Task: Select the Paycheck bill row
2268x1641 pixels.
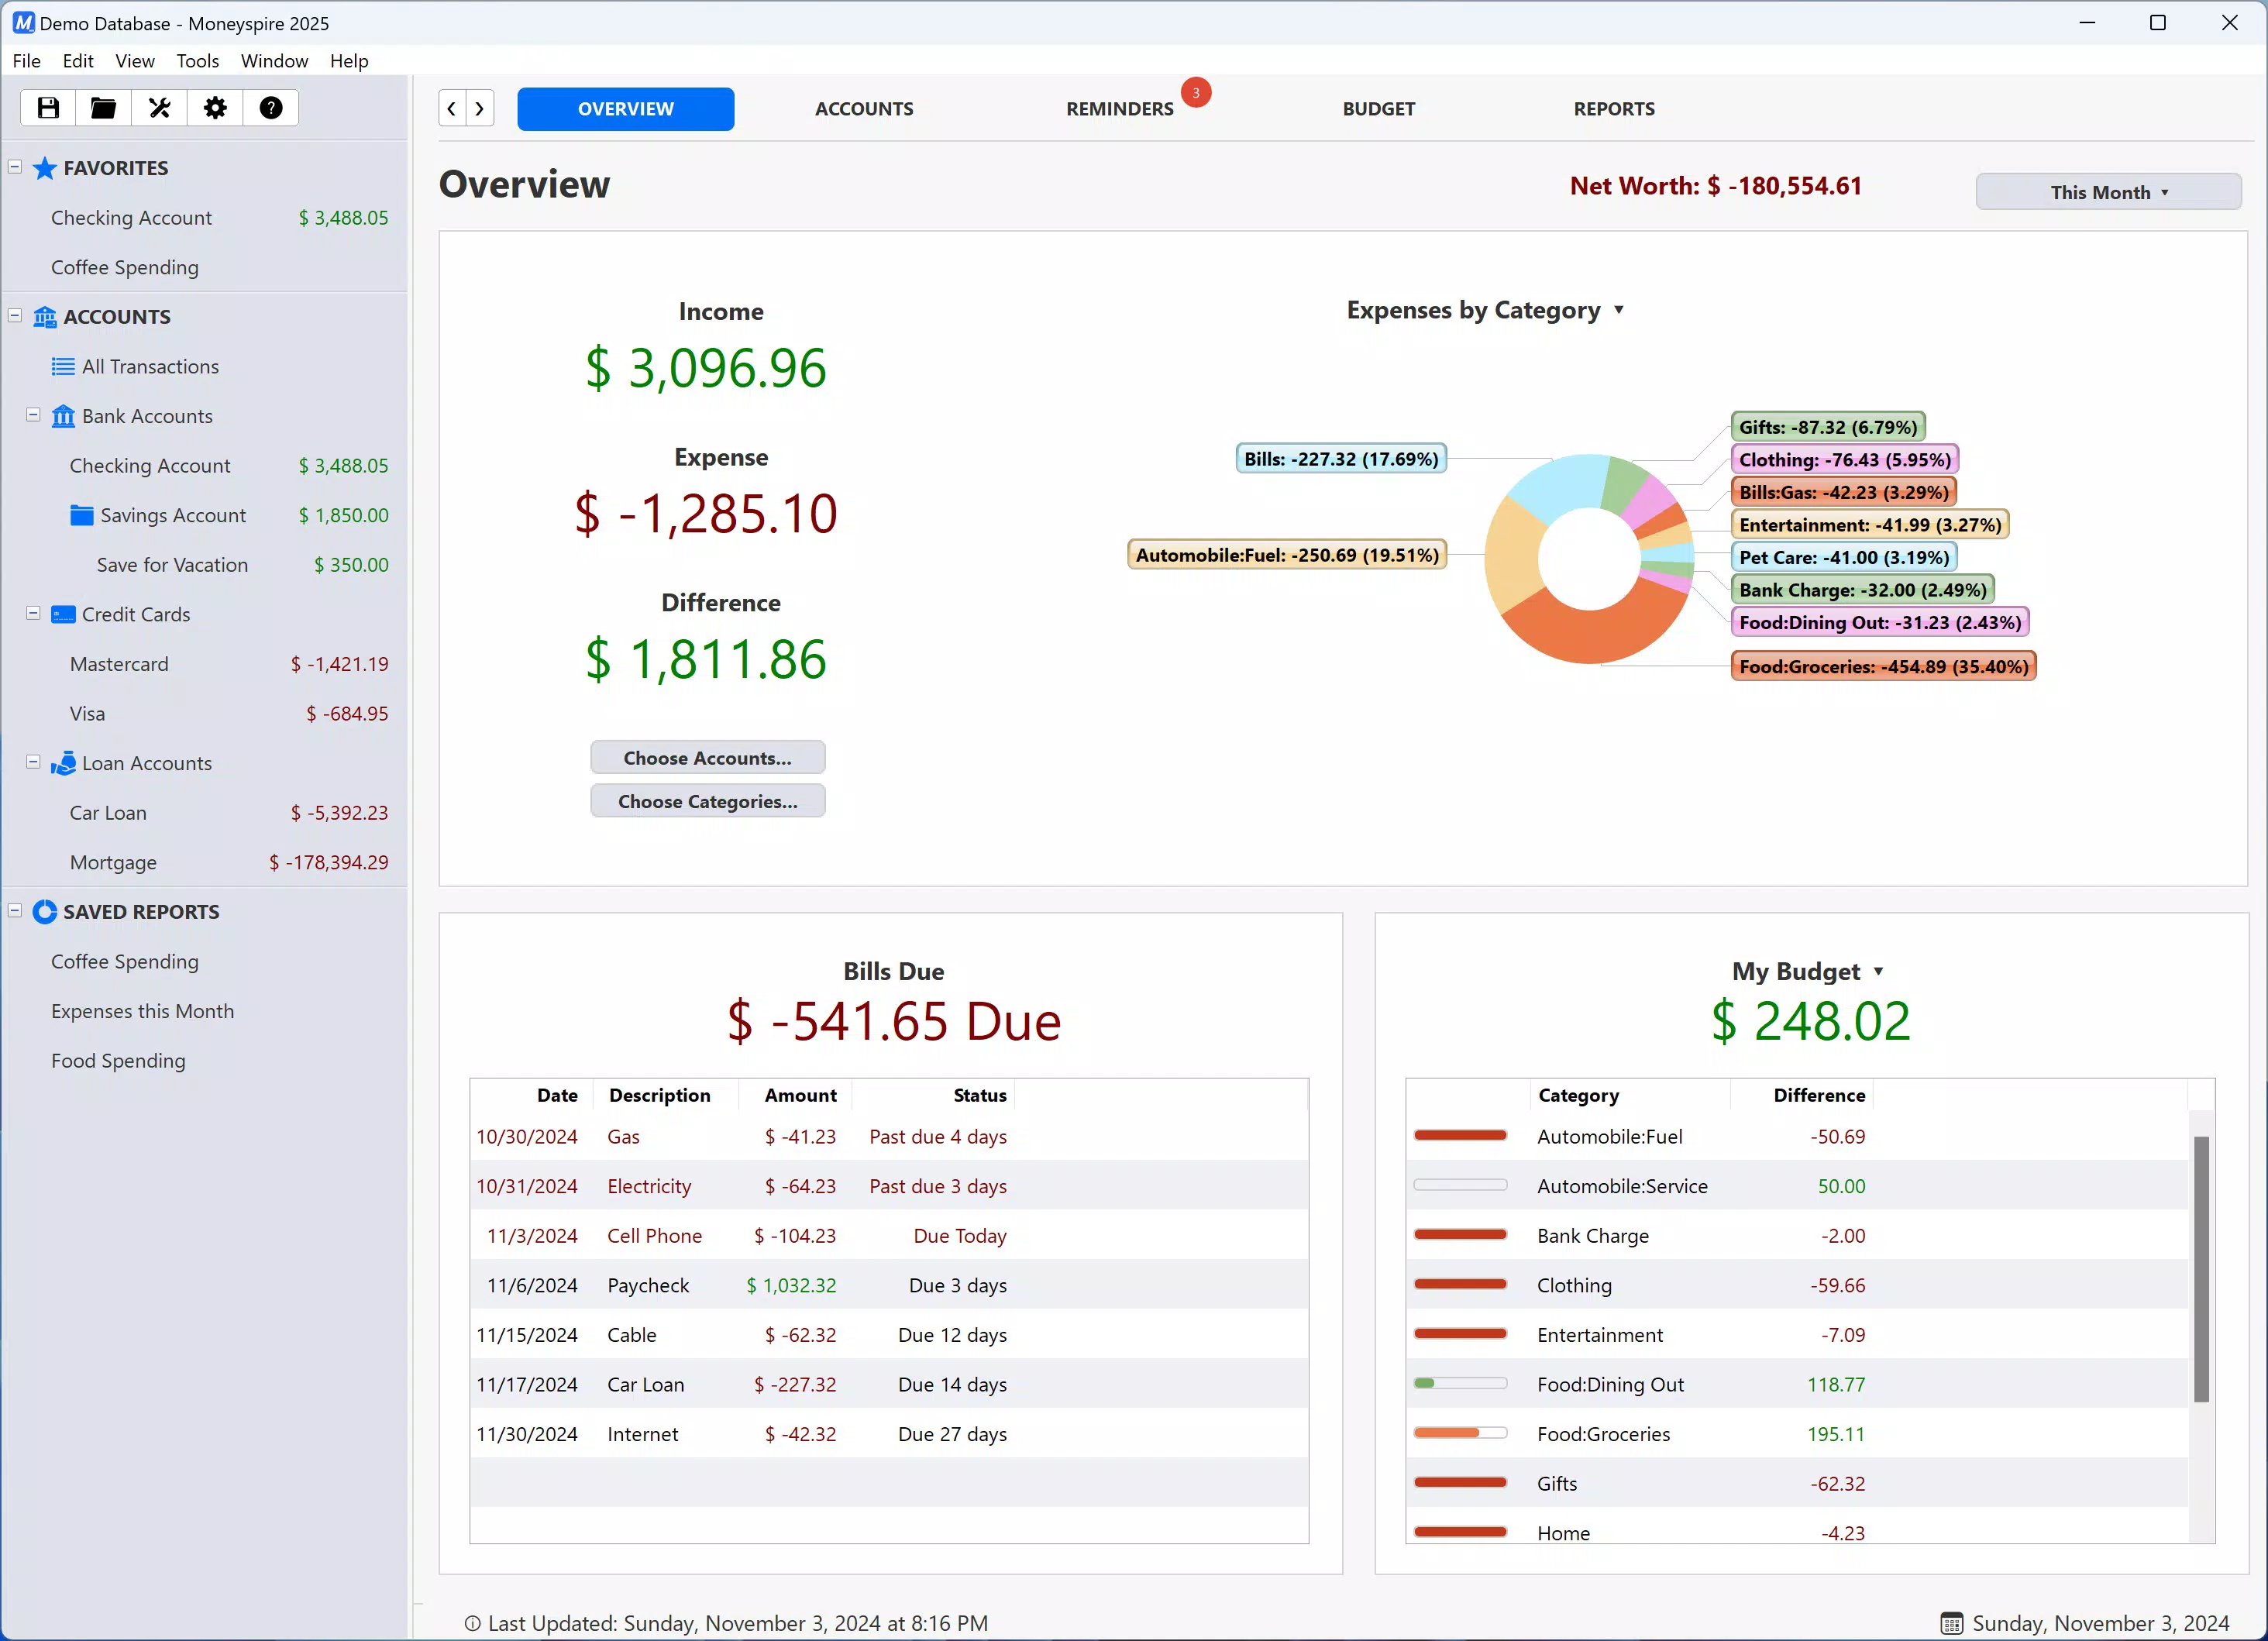Action: 889,1285
